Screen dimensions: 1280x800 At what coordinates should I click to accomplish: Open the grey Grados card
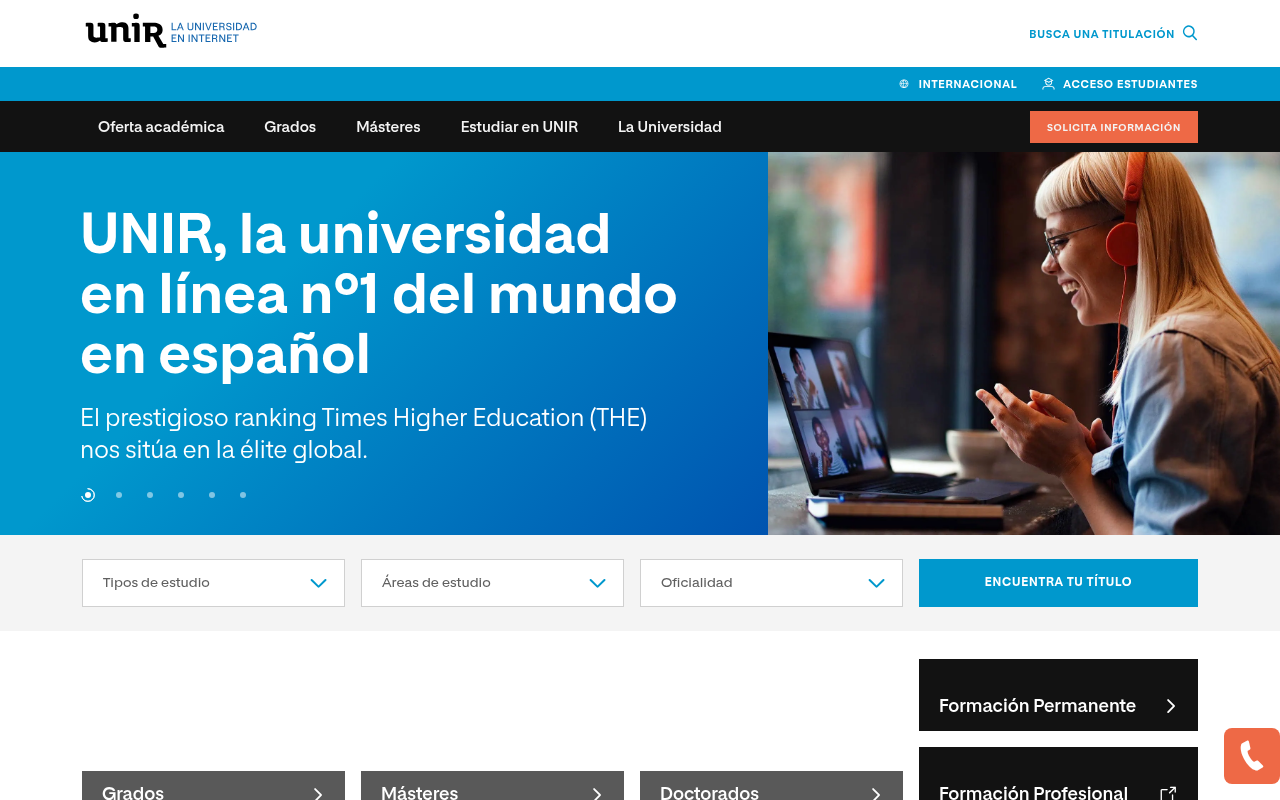(x=213, y=786)
